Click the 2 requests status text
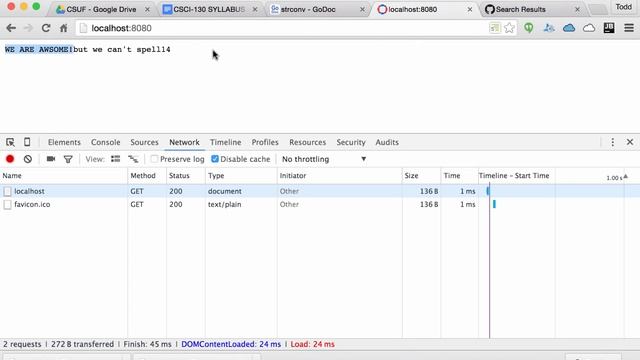Screen dimensions: 640x360 (x=22, y=344)
